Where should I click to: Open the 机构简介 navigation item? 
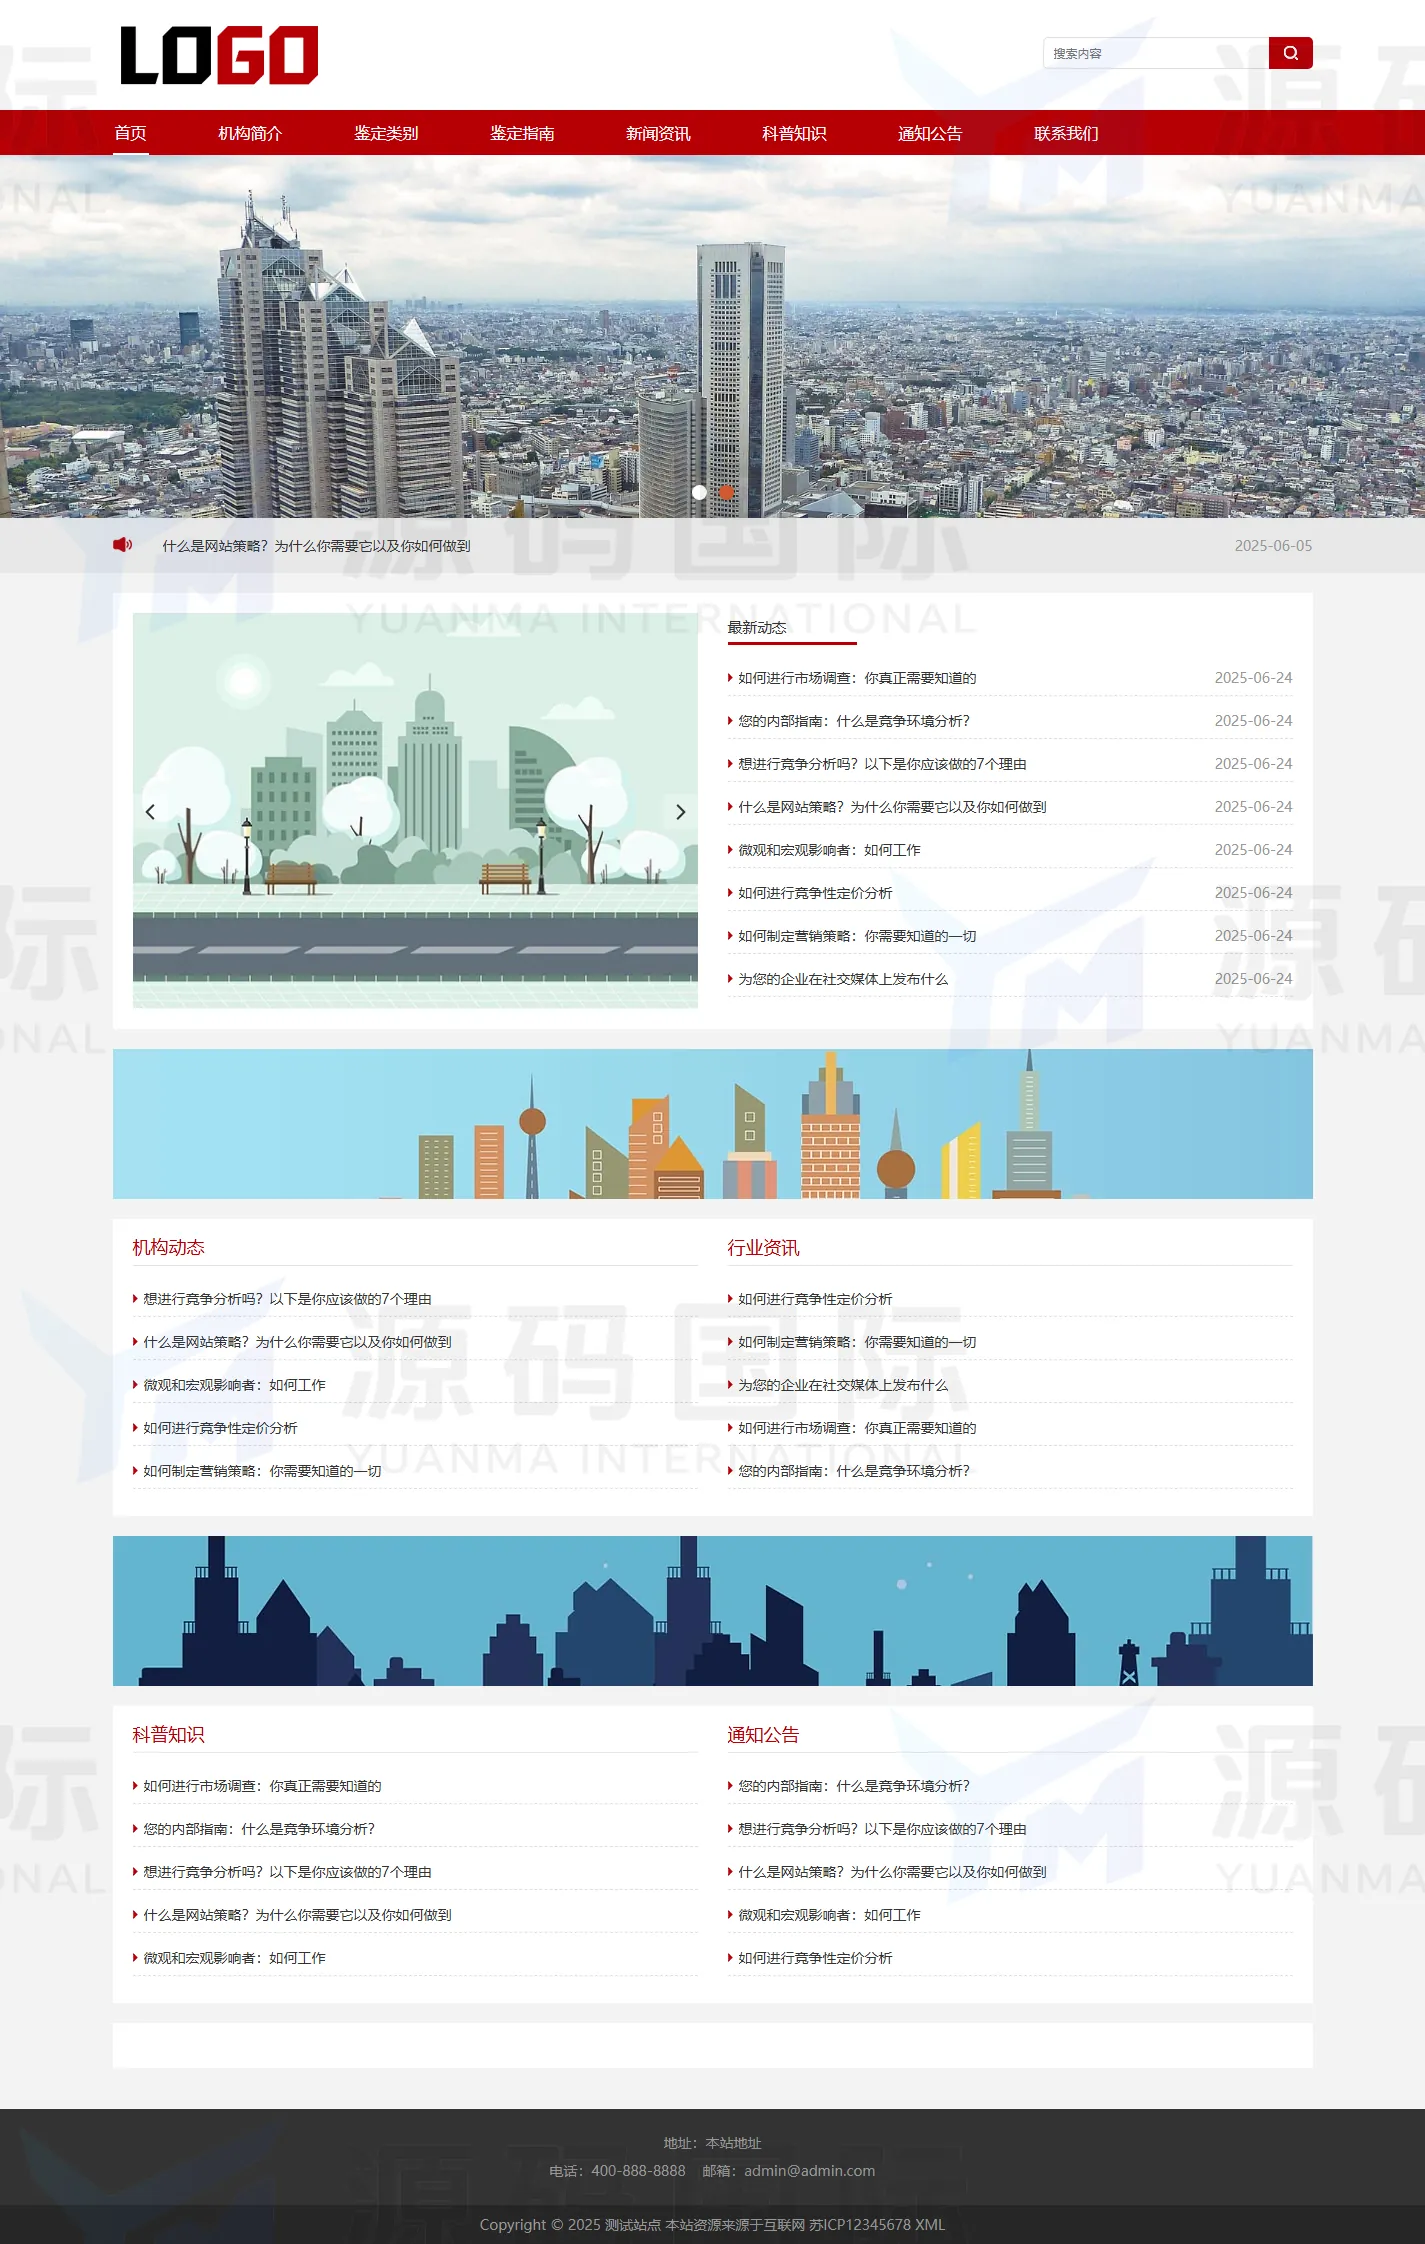[x=250, y=133]
